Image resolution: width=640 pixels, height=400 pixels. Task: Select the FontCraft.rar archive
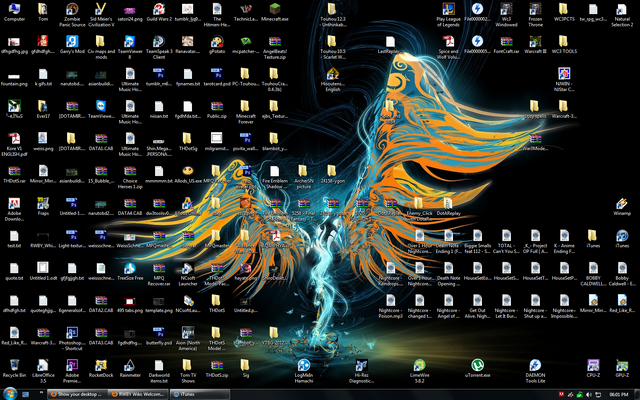[506, 44]
